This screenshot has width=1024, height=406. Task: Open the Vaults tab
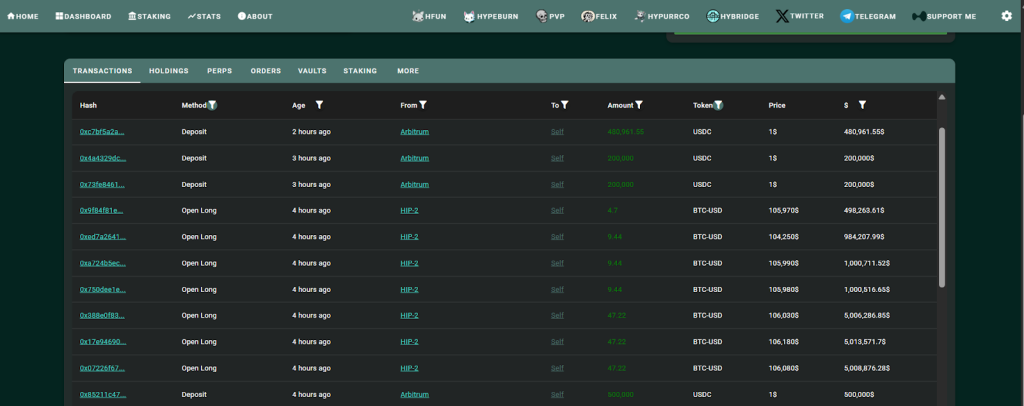click(312, 71)
